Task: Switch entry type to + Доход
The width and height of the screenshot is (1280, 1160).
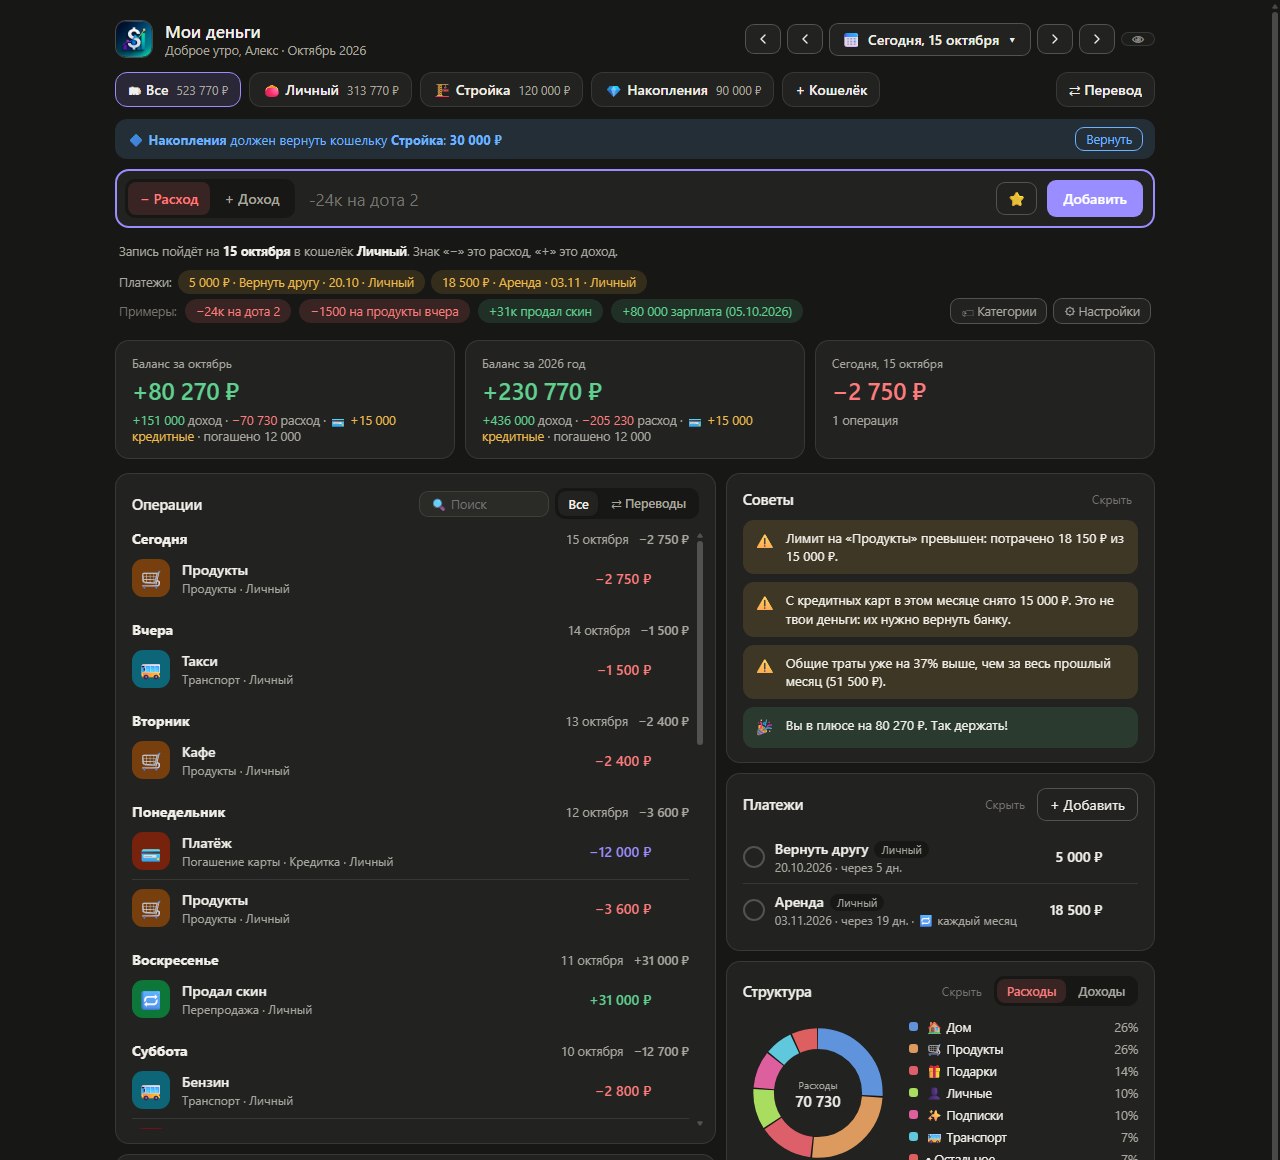Action: tap(252, 199)
